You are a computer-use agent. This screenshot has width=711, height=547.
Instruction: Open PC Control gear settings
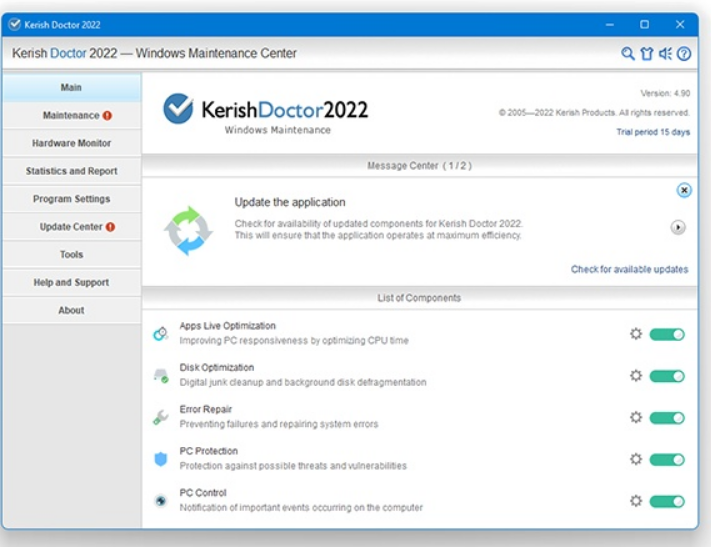coord(636,501)
